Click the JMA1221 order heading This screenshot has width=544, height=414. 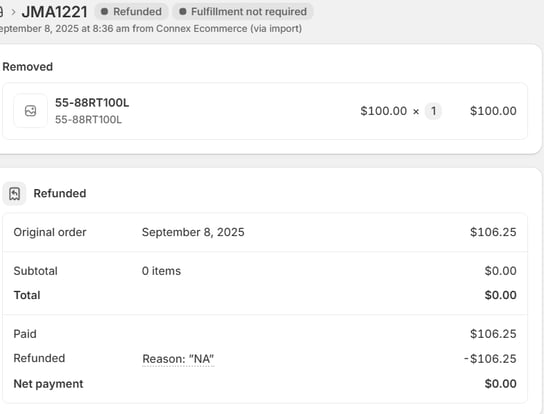point(54,12)
